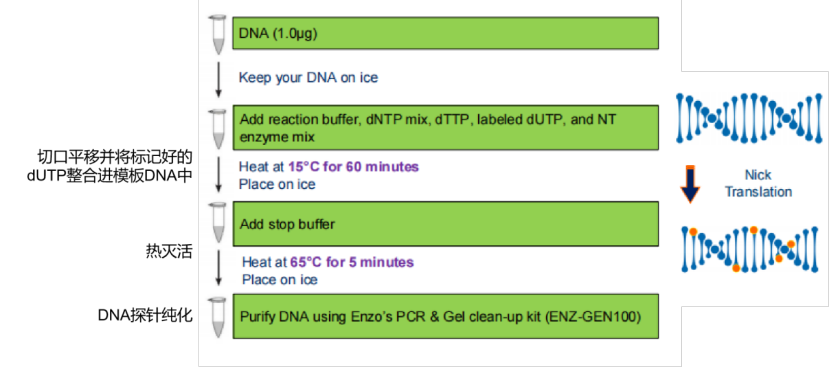Click the tube icon beside DNA (1.0µg)

tap(217, 35)
